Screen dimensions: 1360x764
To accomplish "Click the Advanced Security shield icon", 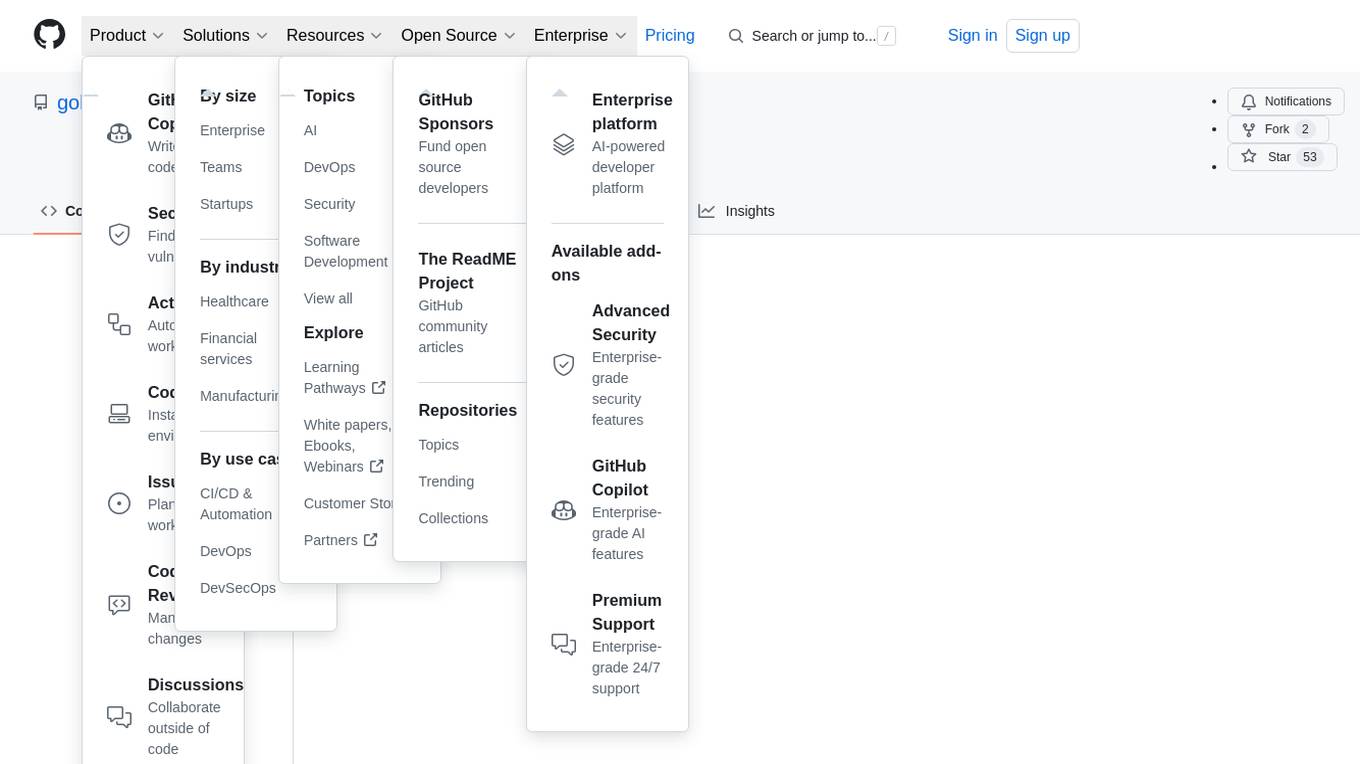I will (x=564, y=365).
